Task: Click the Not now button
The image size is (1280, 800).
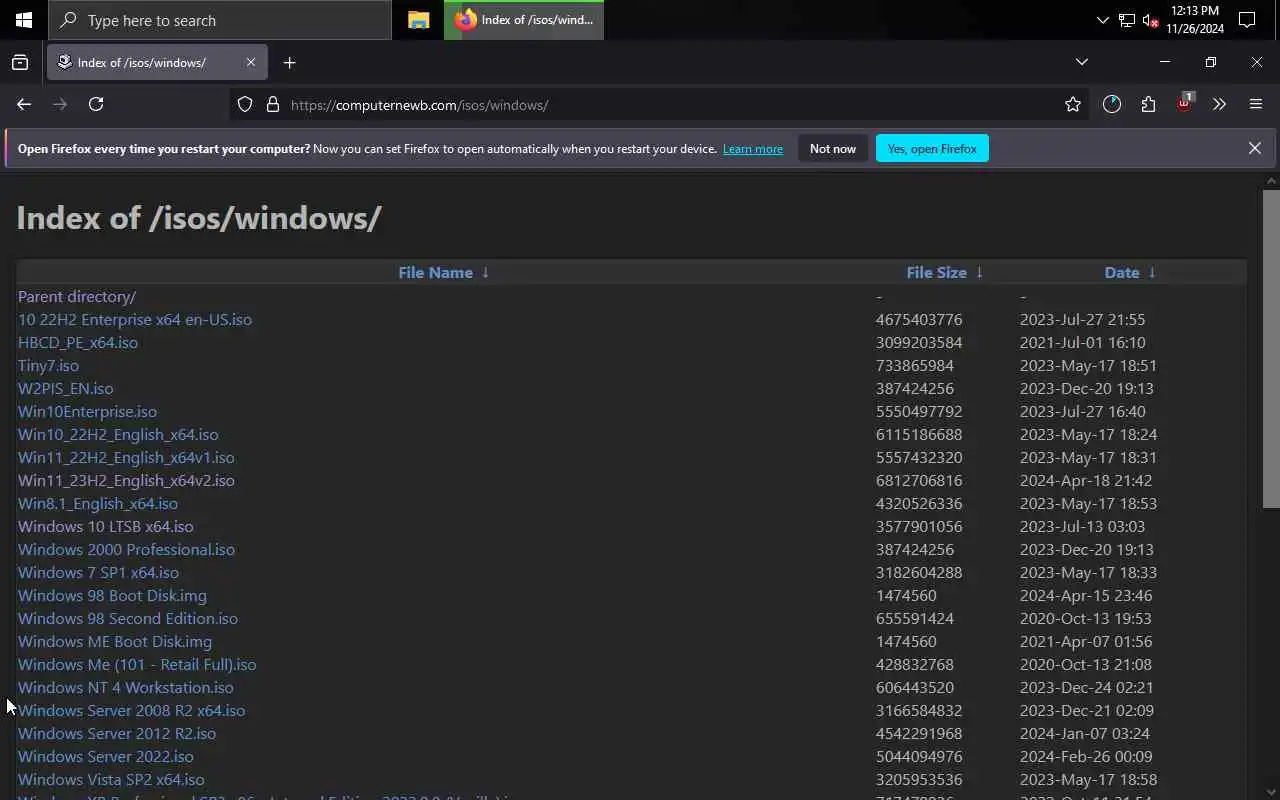Action: click(833, 149)
